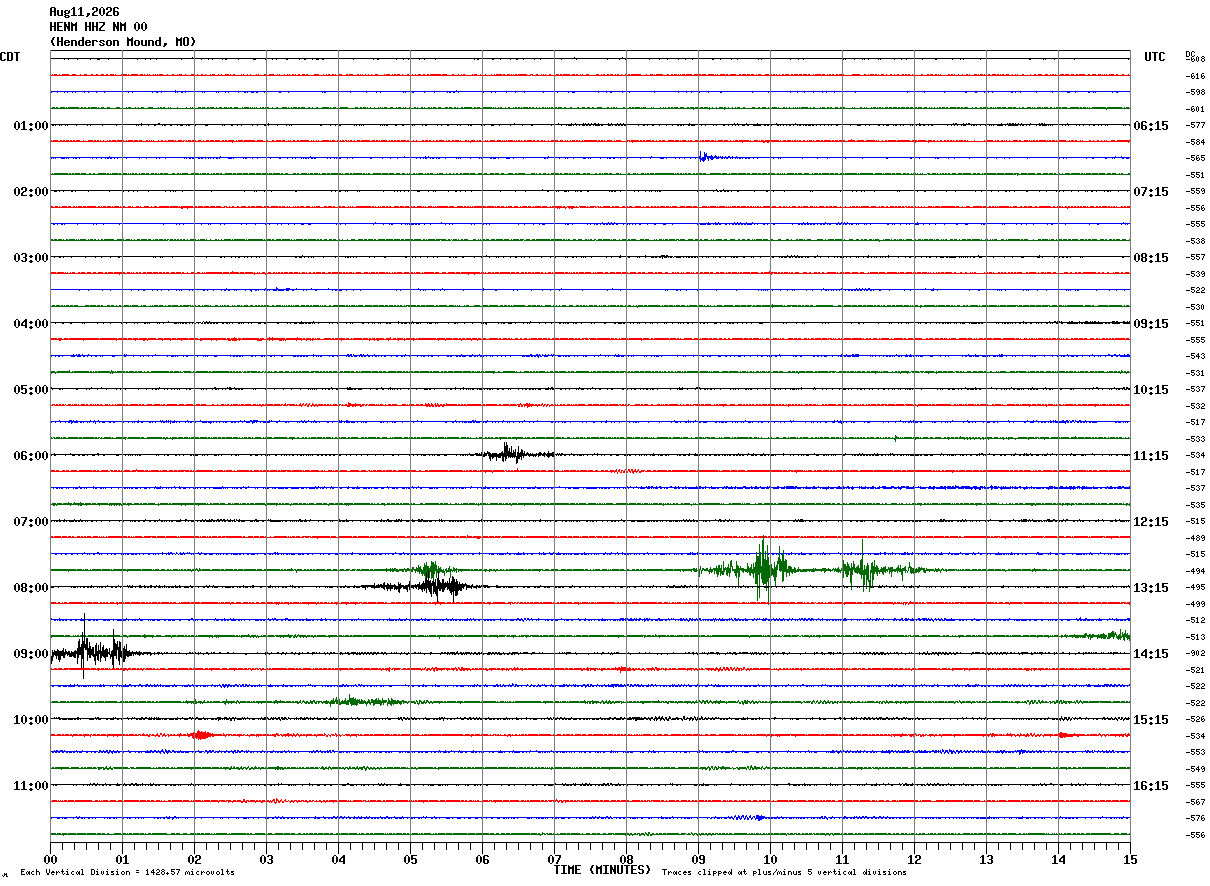
Task: Select the HENM HHZ NM 00 station label
Action: 98,27
